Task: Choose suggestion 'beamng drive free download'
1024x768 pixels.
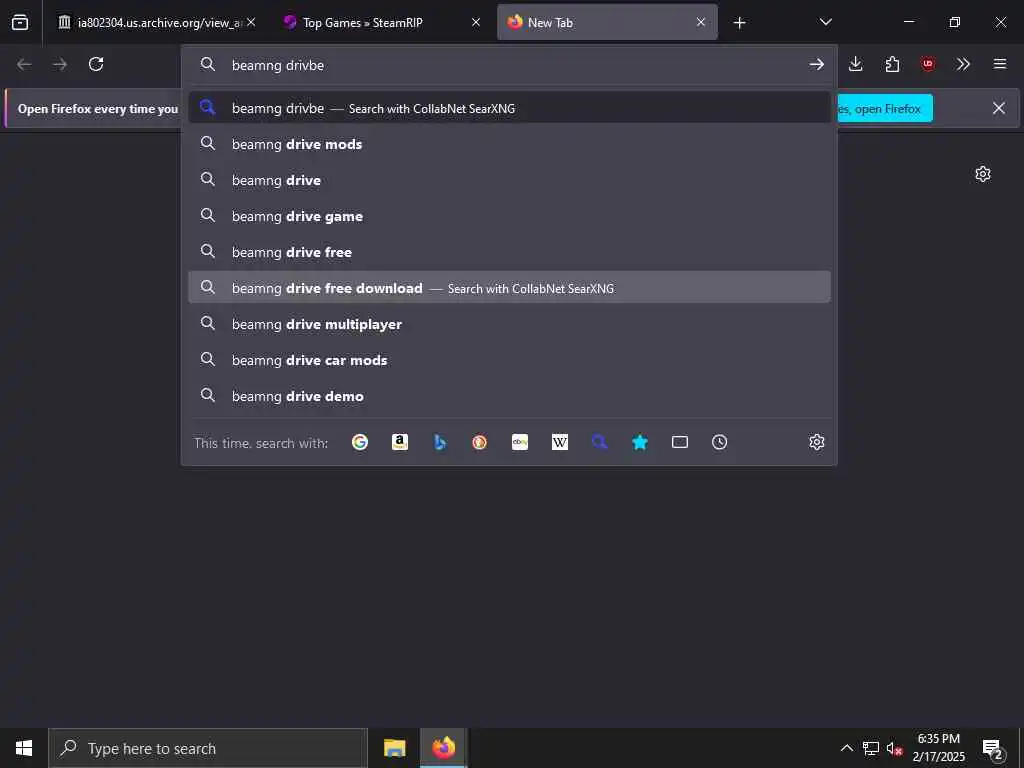Action: pyautogui.click(x=509, y=288)
